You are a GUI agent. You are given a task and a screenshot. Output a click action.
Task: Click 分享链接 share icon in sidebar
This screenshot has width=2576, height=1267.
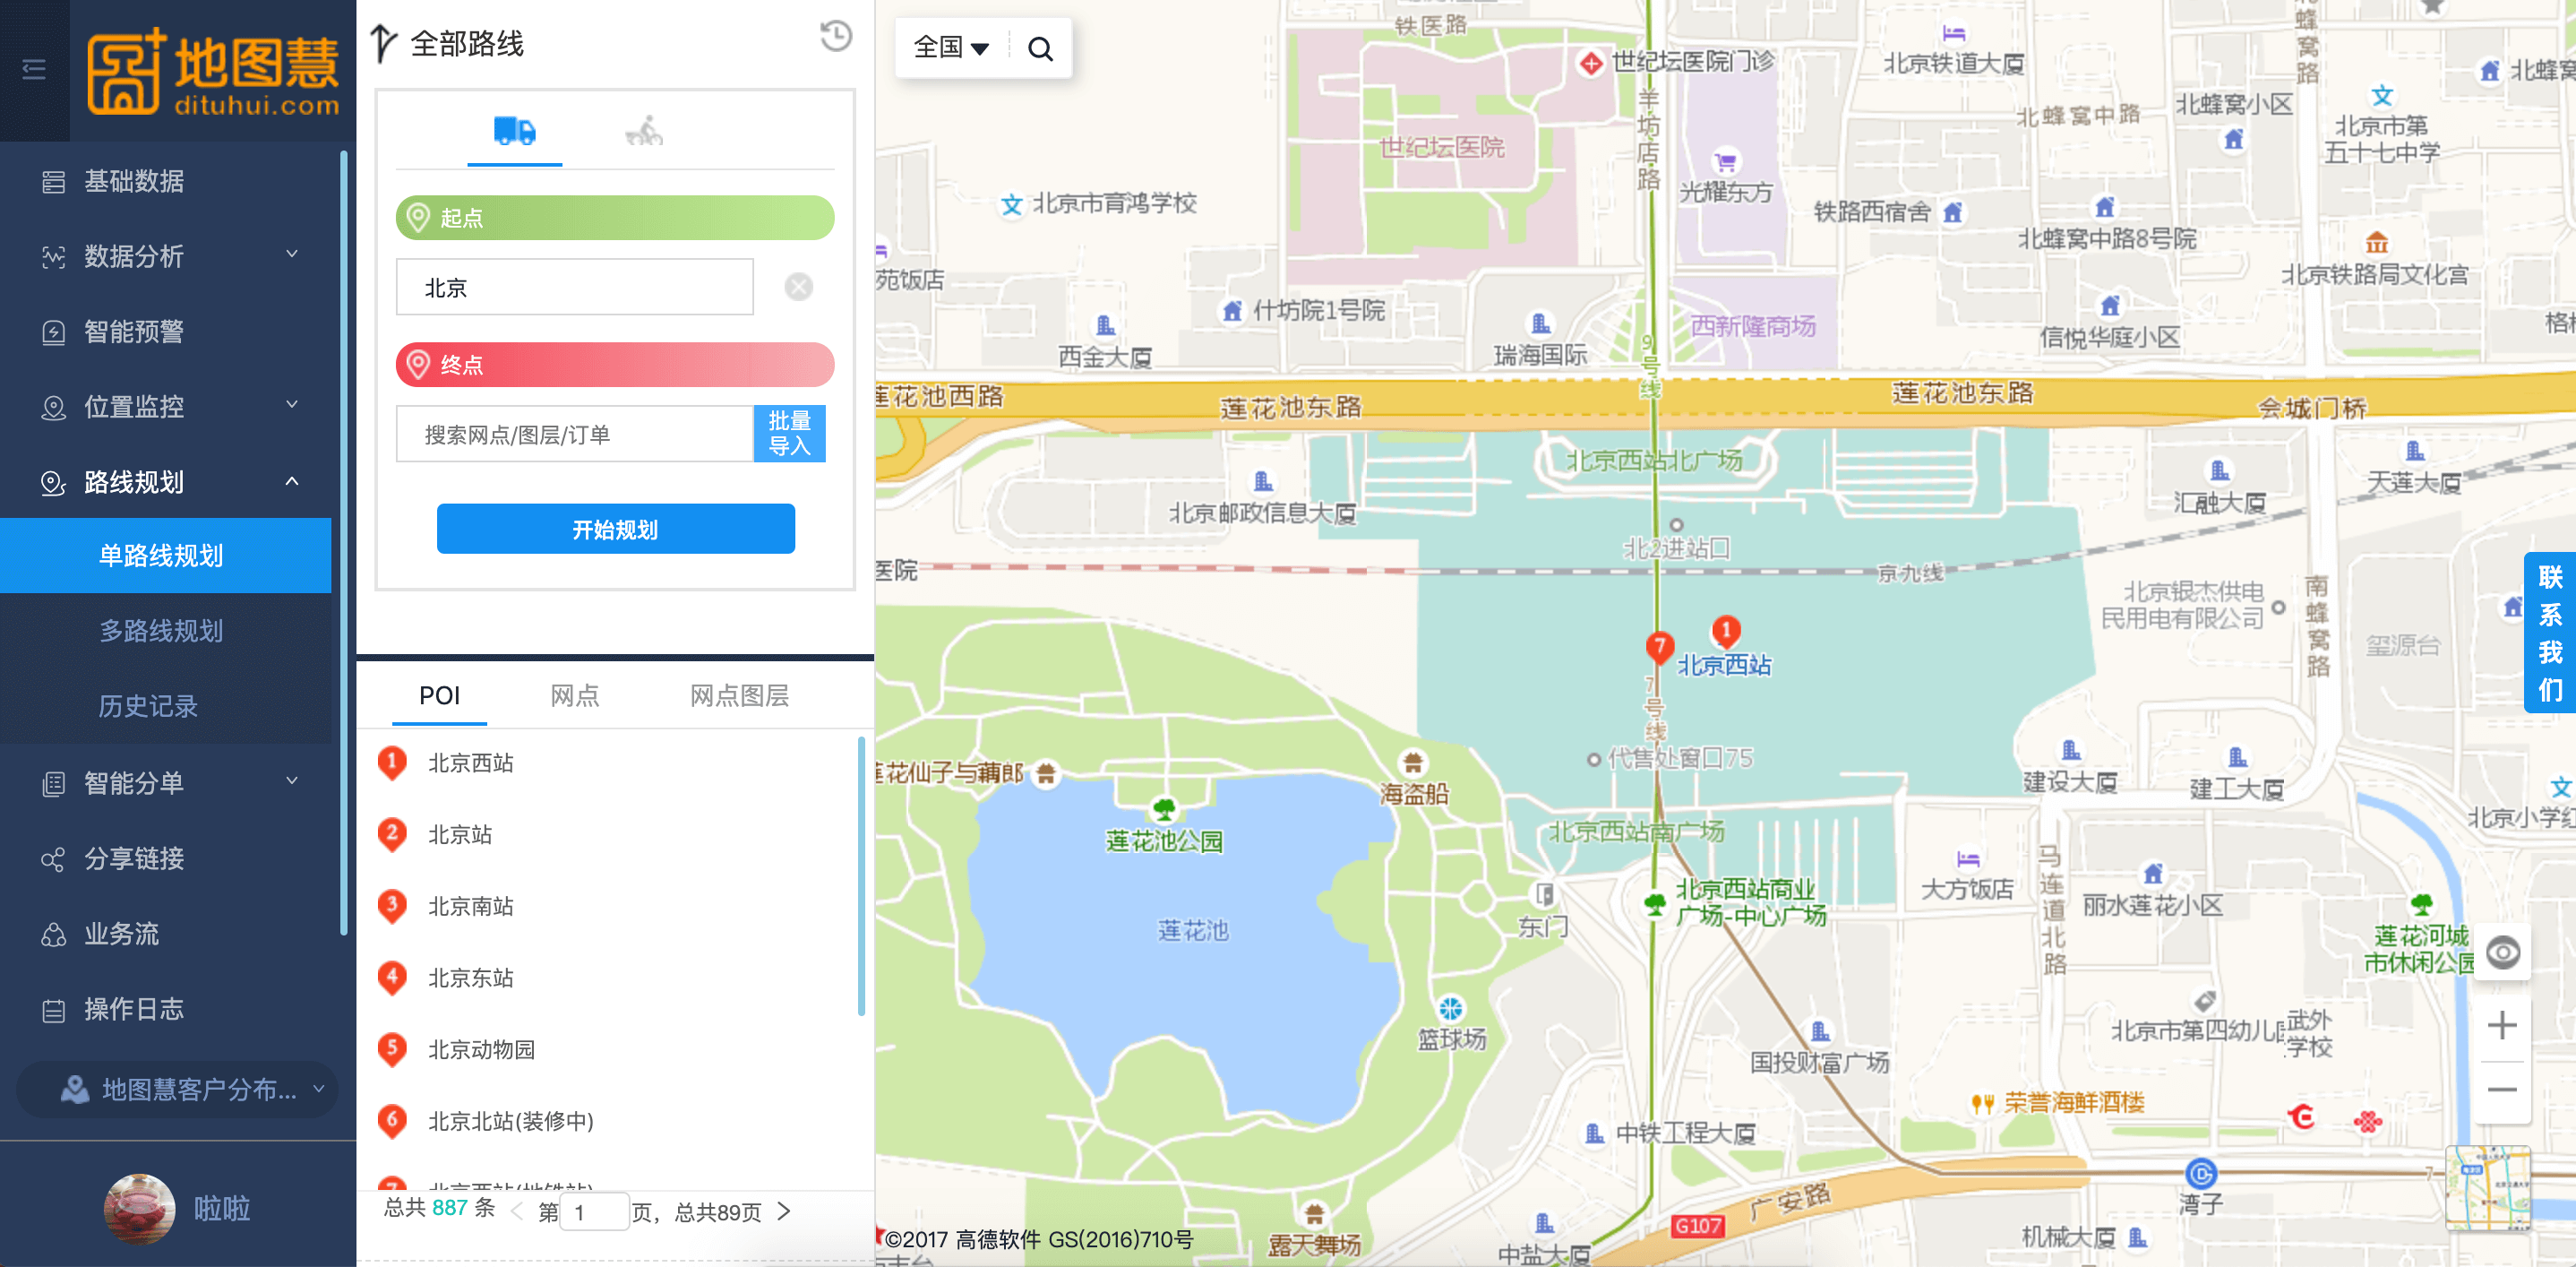tap(53, 859)
